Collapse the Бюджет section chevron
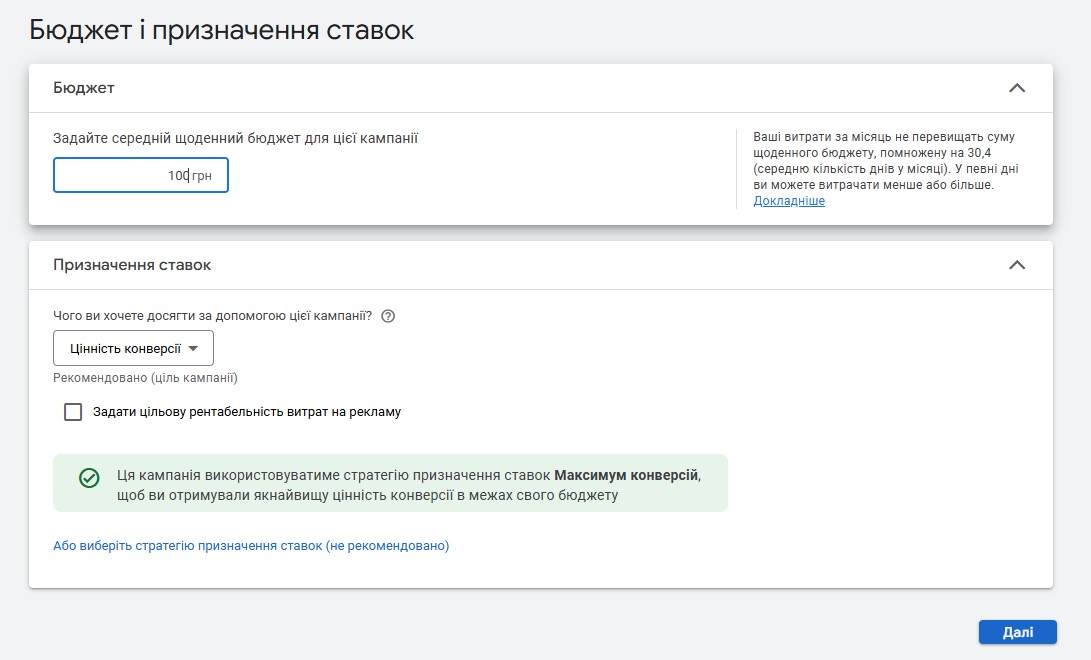The image size is (1091, 660). pyautogui.click(x=1016, y=88)
